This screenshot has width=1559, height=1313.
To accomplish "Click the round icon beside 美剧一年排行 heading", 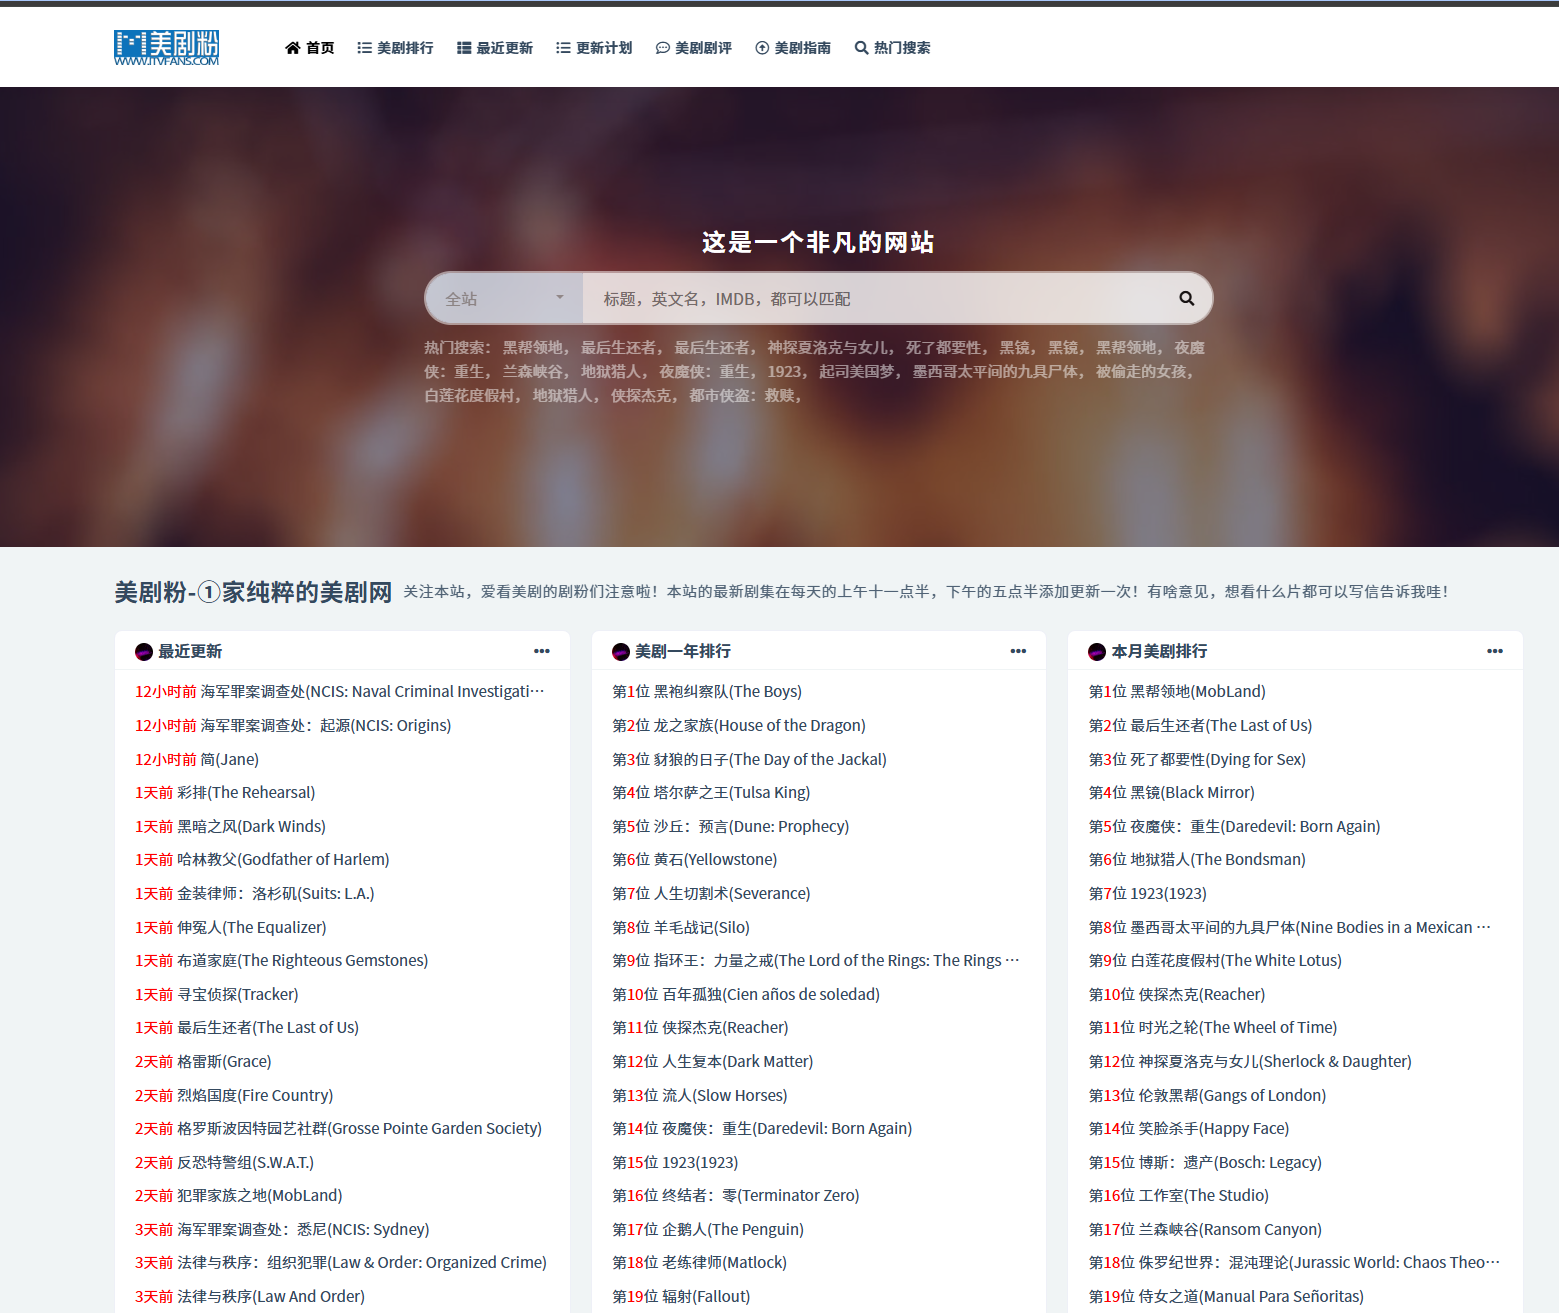I will pyautogui.click(x=621, y=652).
